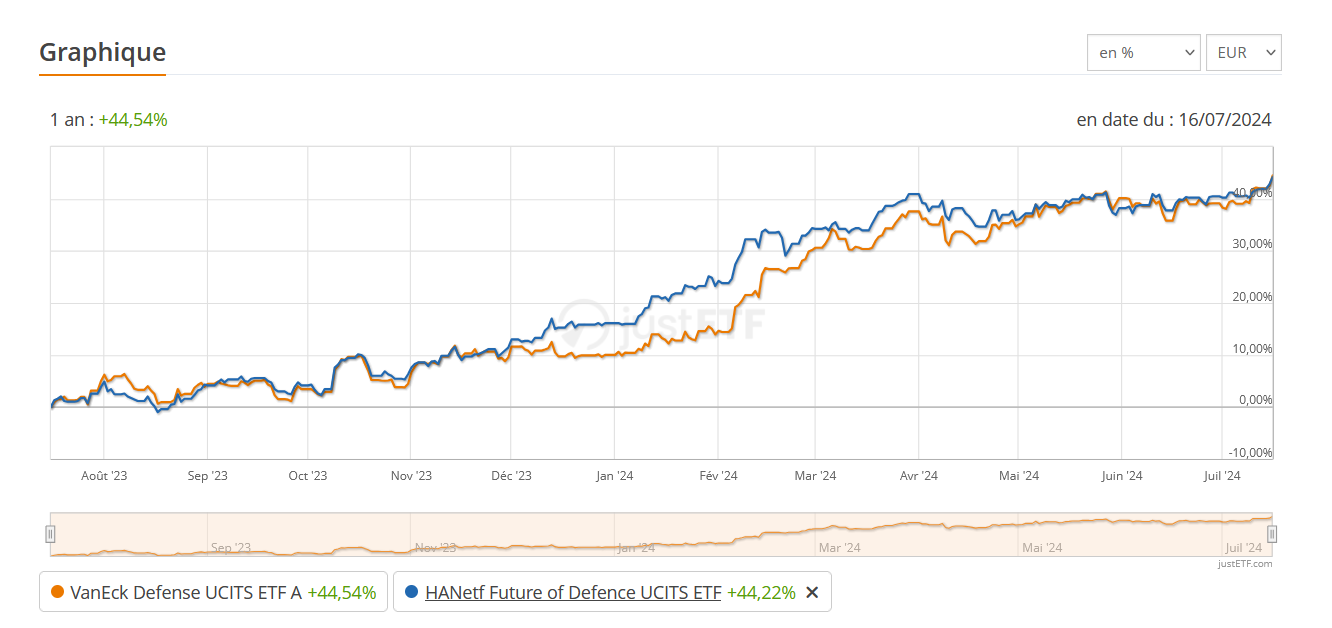Click the blue dot beside HANetf Future
1332x628 pixels.
411,592
